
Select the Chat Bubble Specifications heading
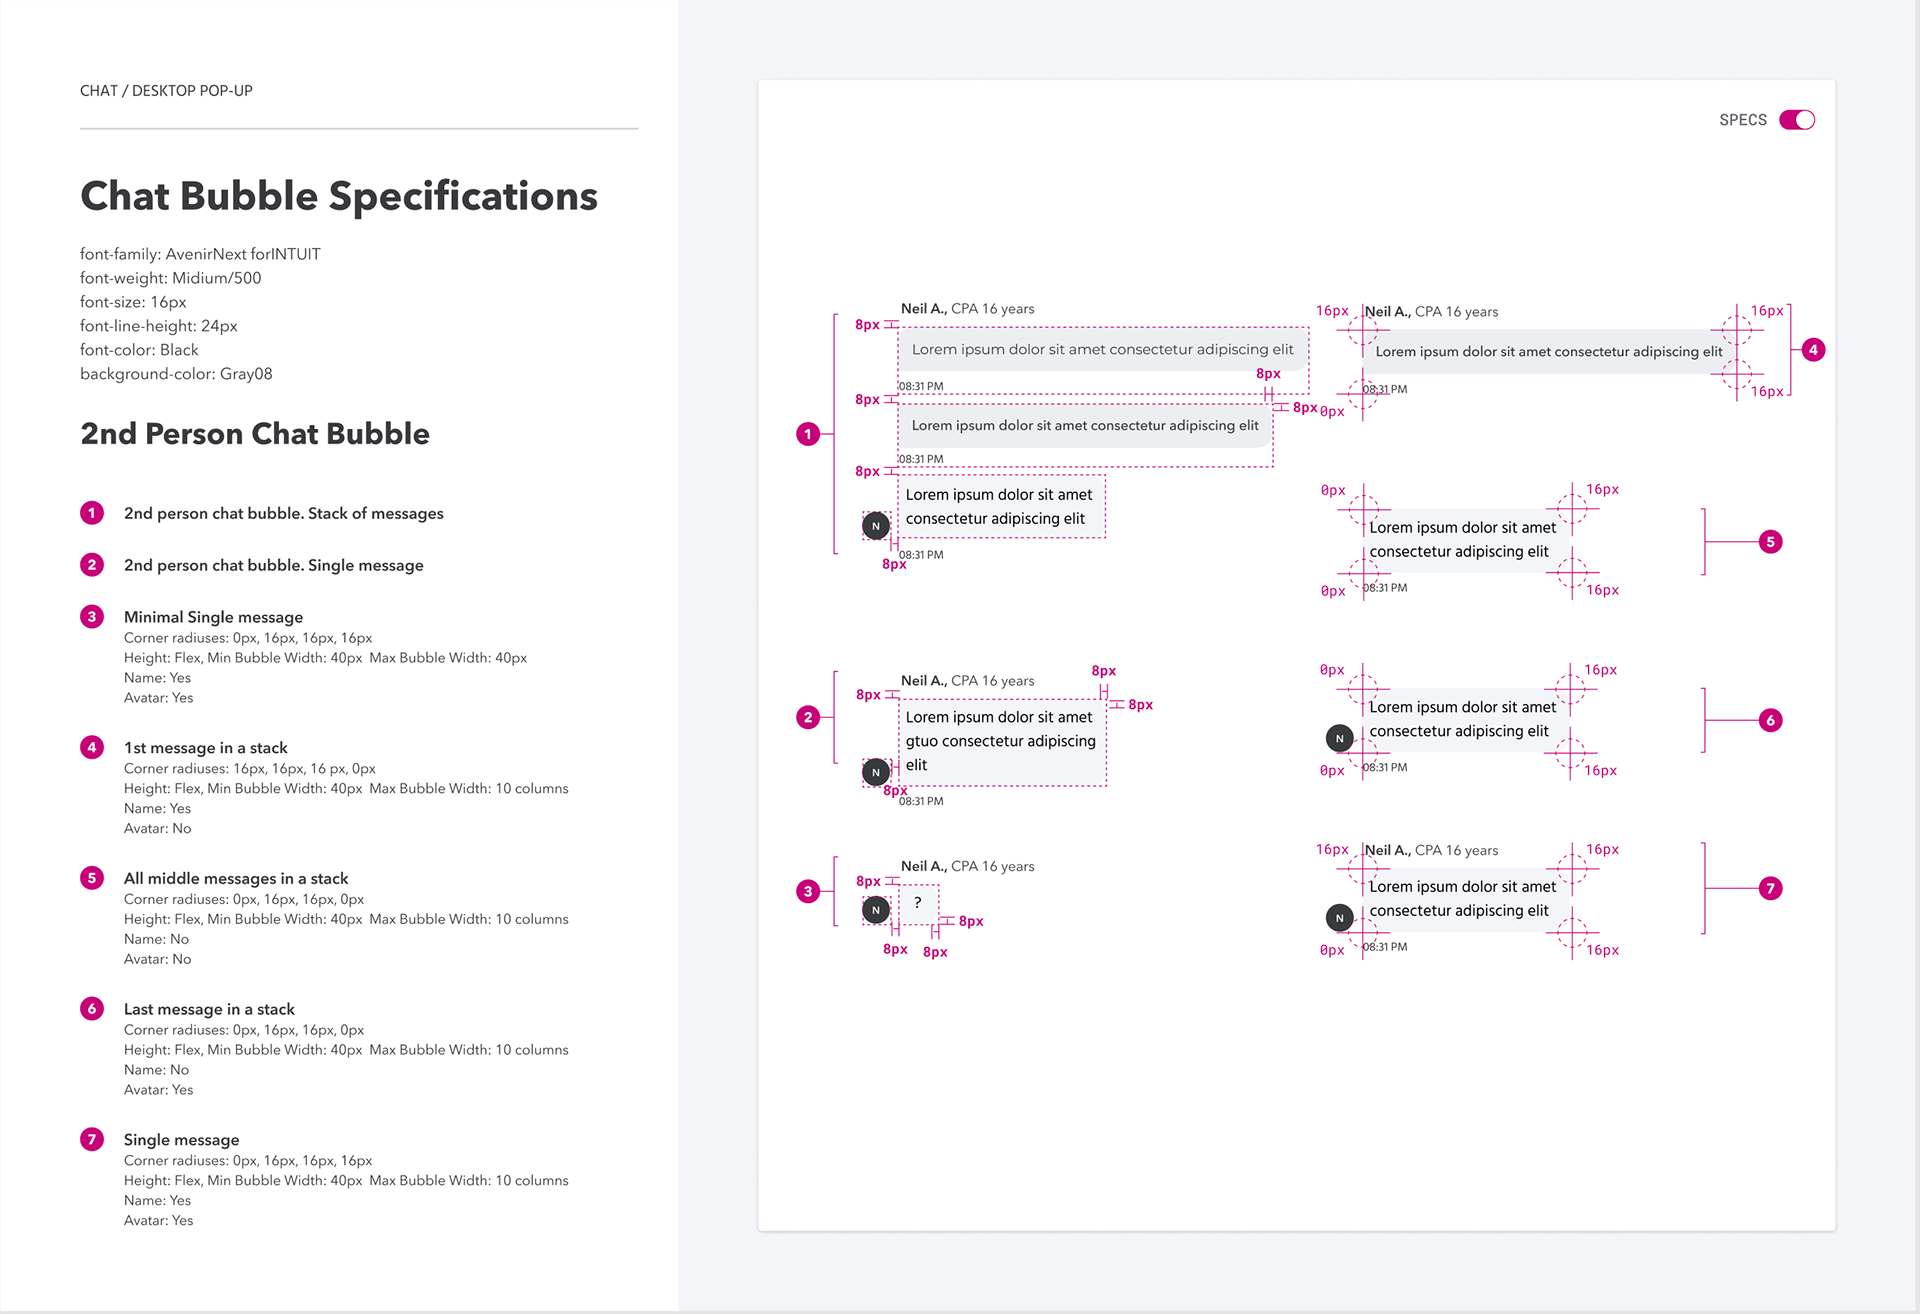pyautogui.click(x=339, y=197)
